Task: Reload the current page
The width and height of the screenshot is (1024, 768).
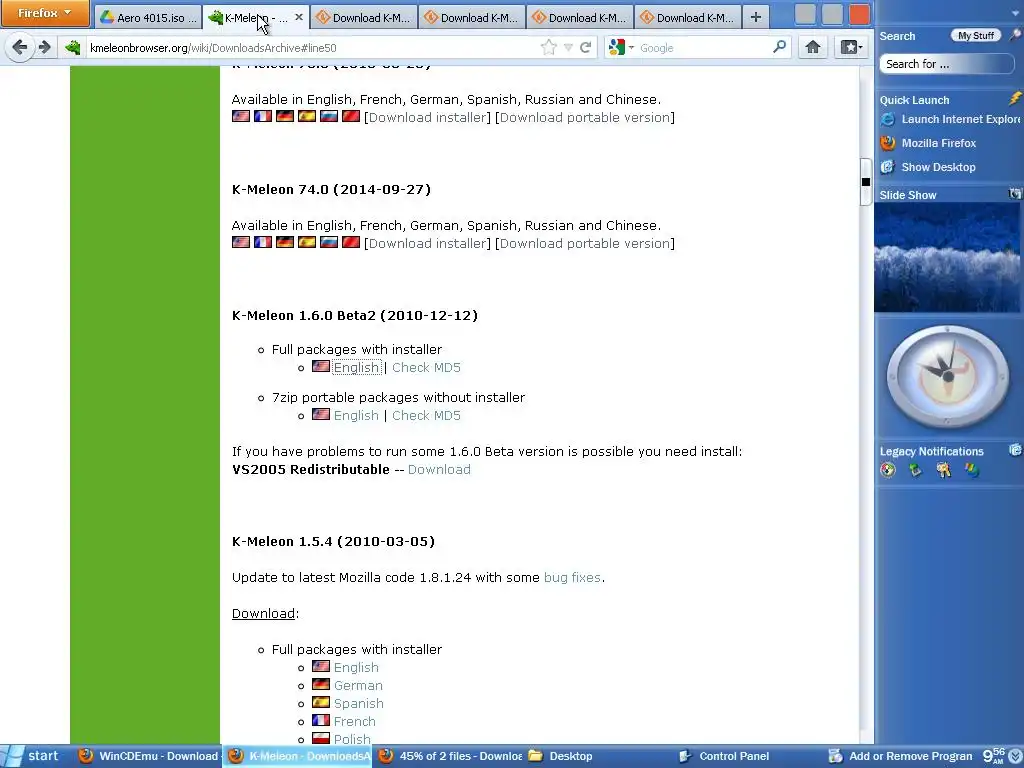Action: tap(586, 47)
